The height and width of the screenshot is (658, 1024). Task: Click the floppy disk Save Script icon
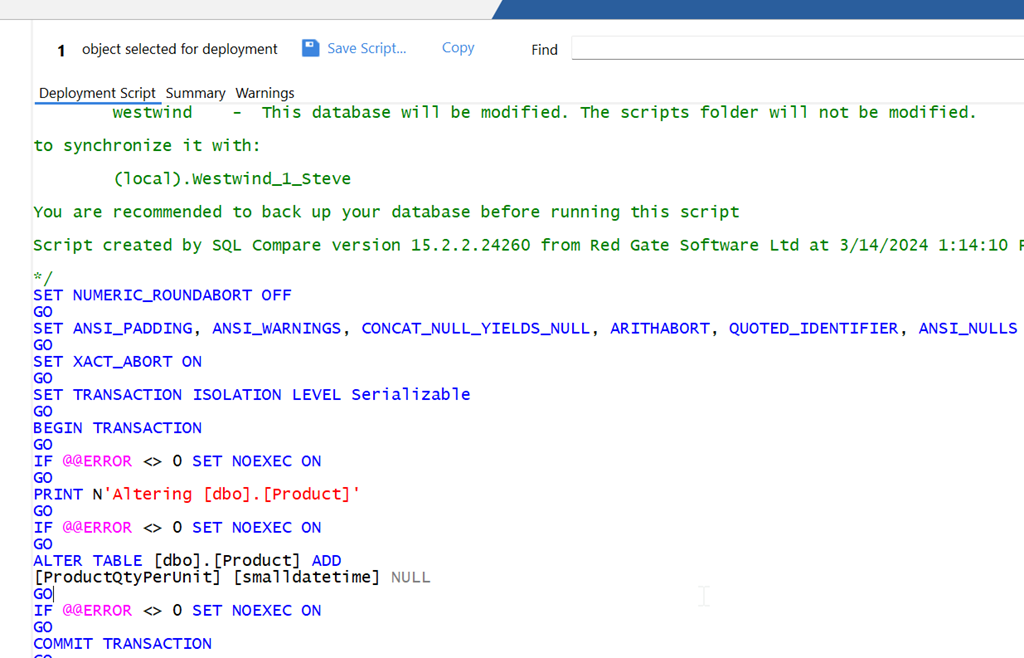tap(310, 48)
